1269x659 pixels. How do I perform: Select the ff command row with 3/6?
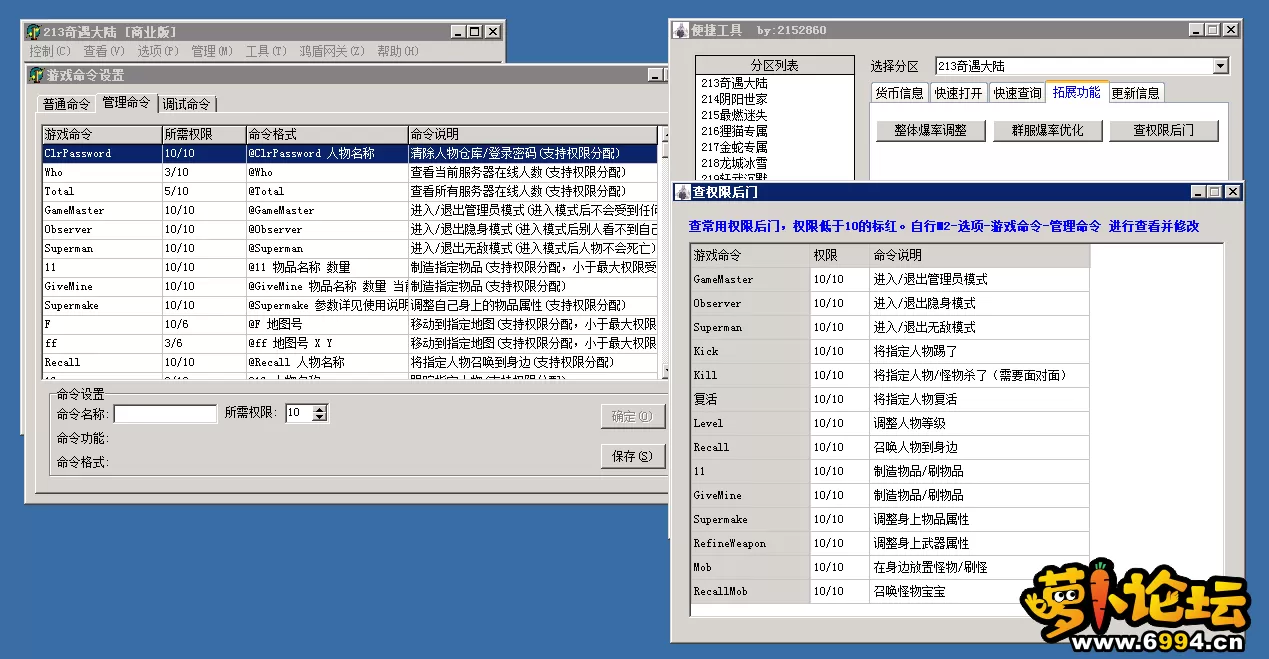click(350, 343)
